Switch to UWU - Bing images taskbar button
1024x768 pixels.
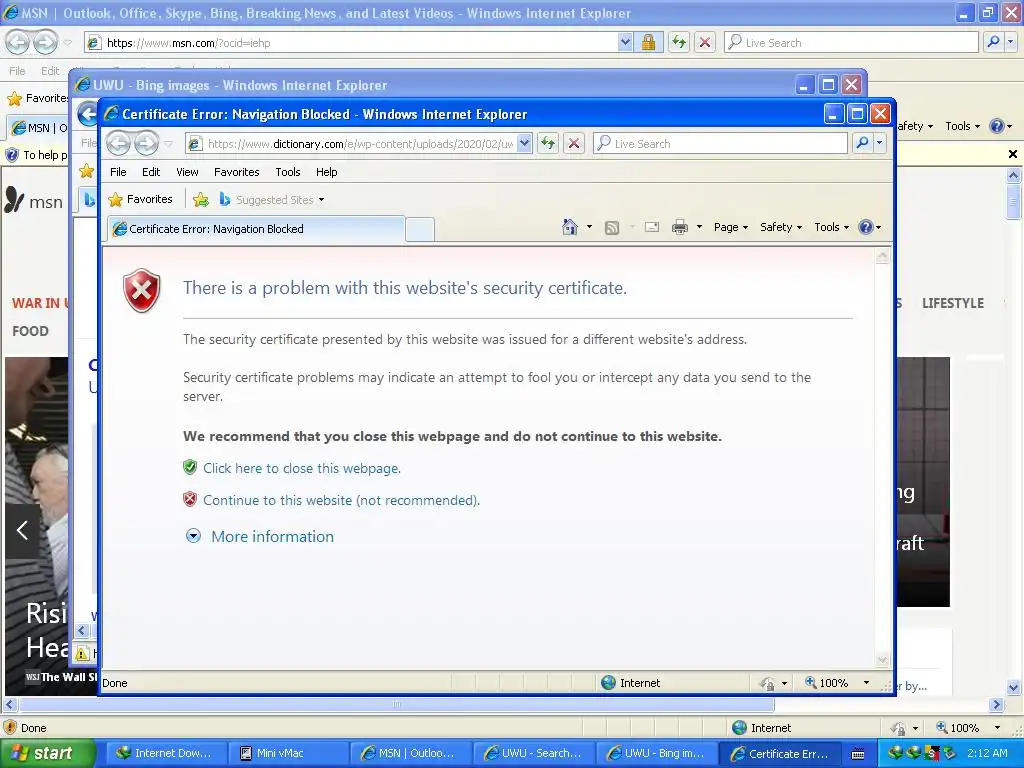656,753
